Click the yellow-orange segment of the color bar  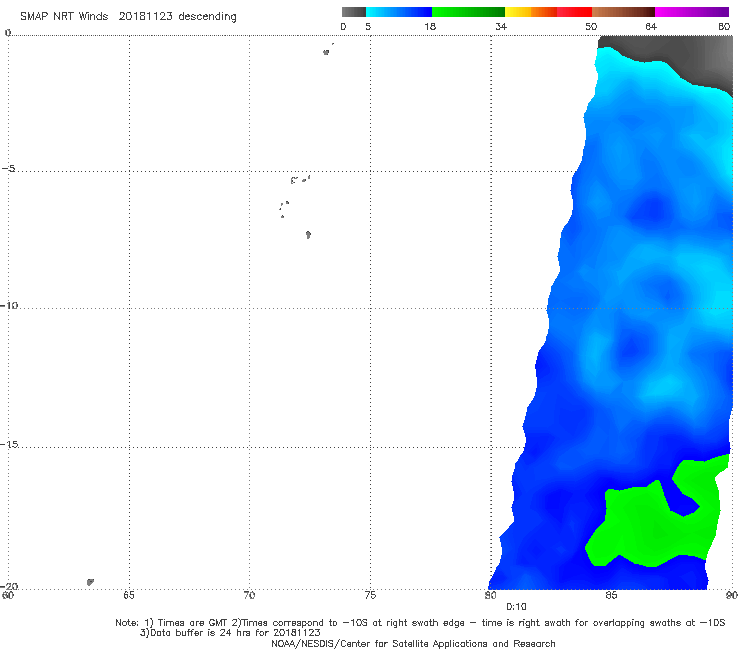coord(531,12)
